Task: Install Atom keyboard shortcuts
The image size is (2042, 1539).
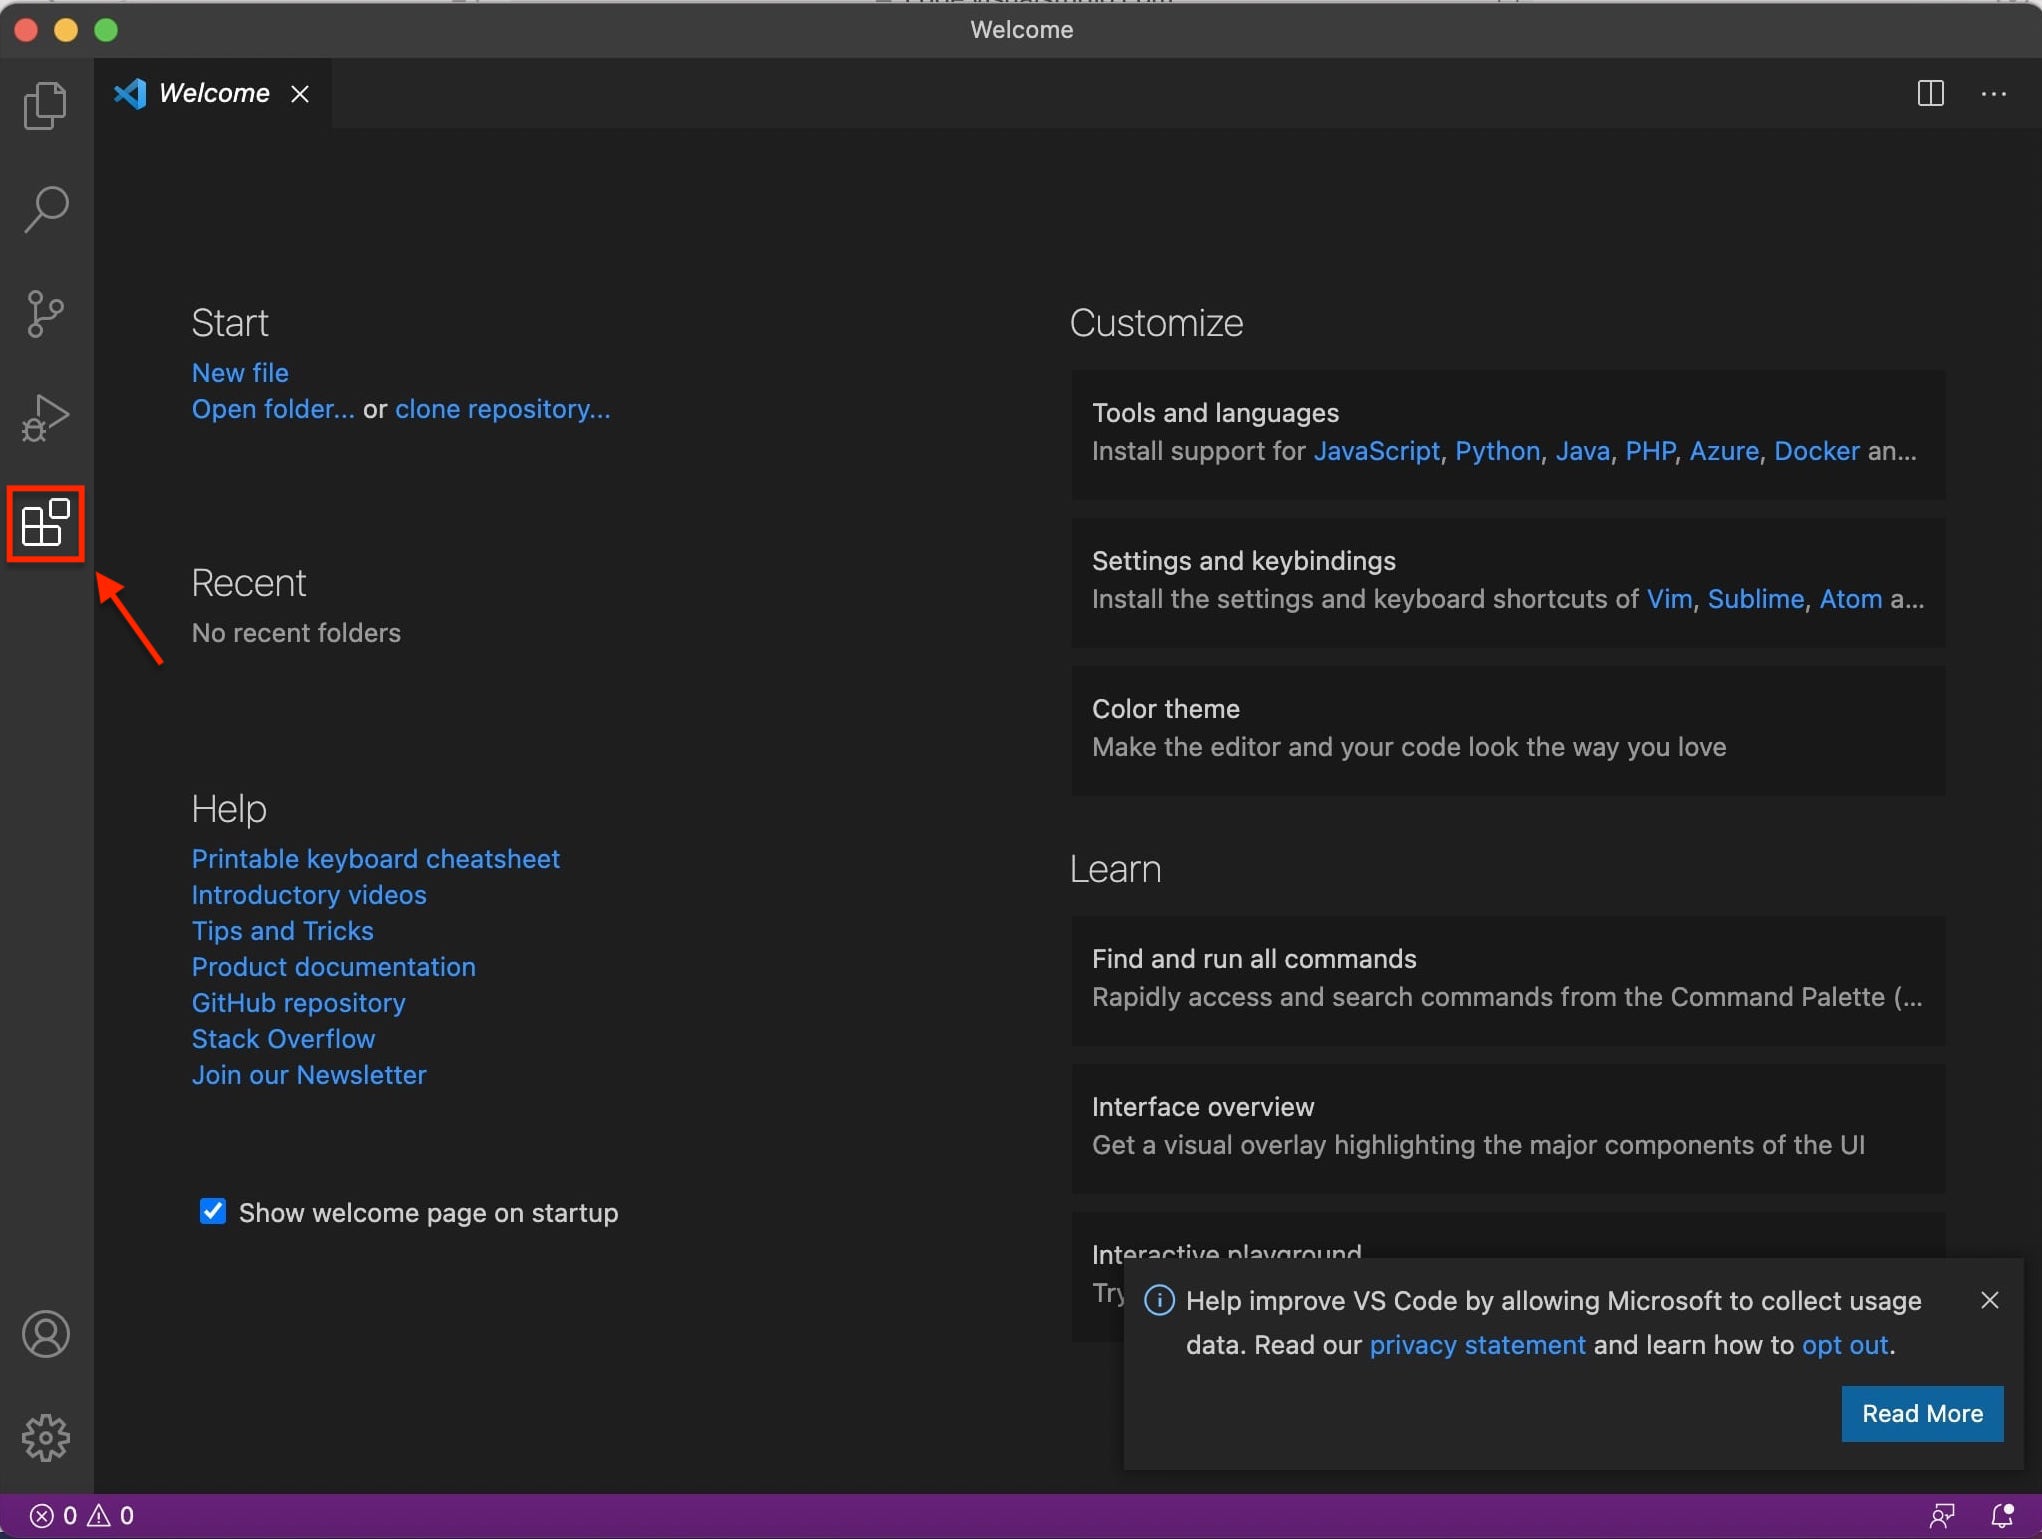Action: (x=1850, y=599)
